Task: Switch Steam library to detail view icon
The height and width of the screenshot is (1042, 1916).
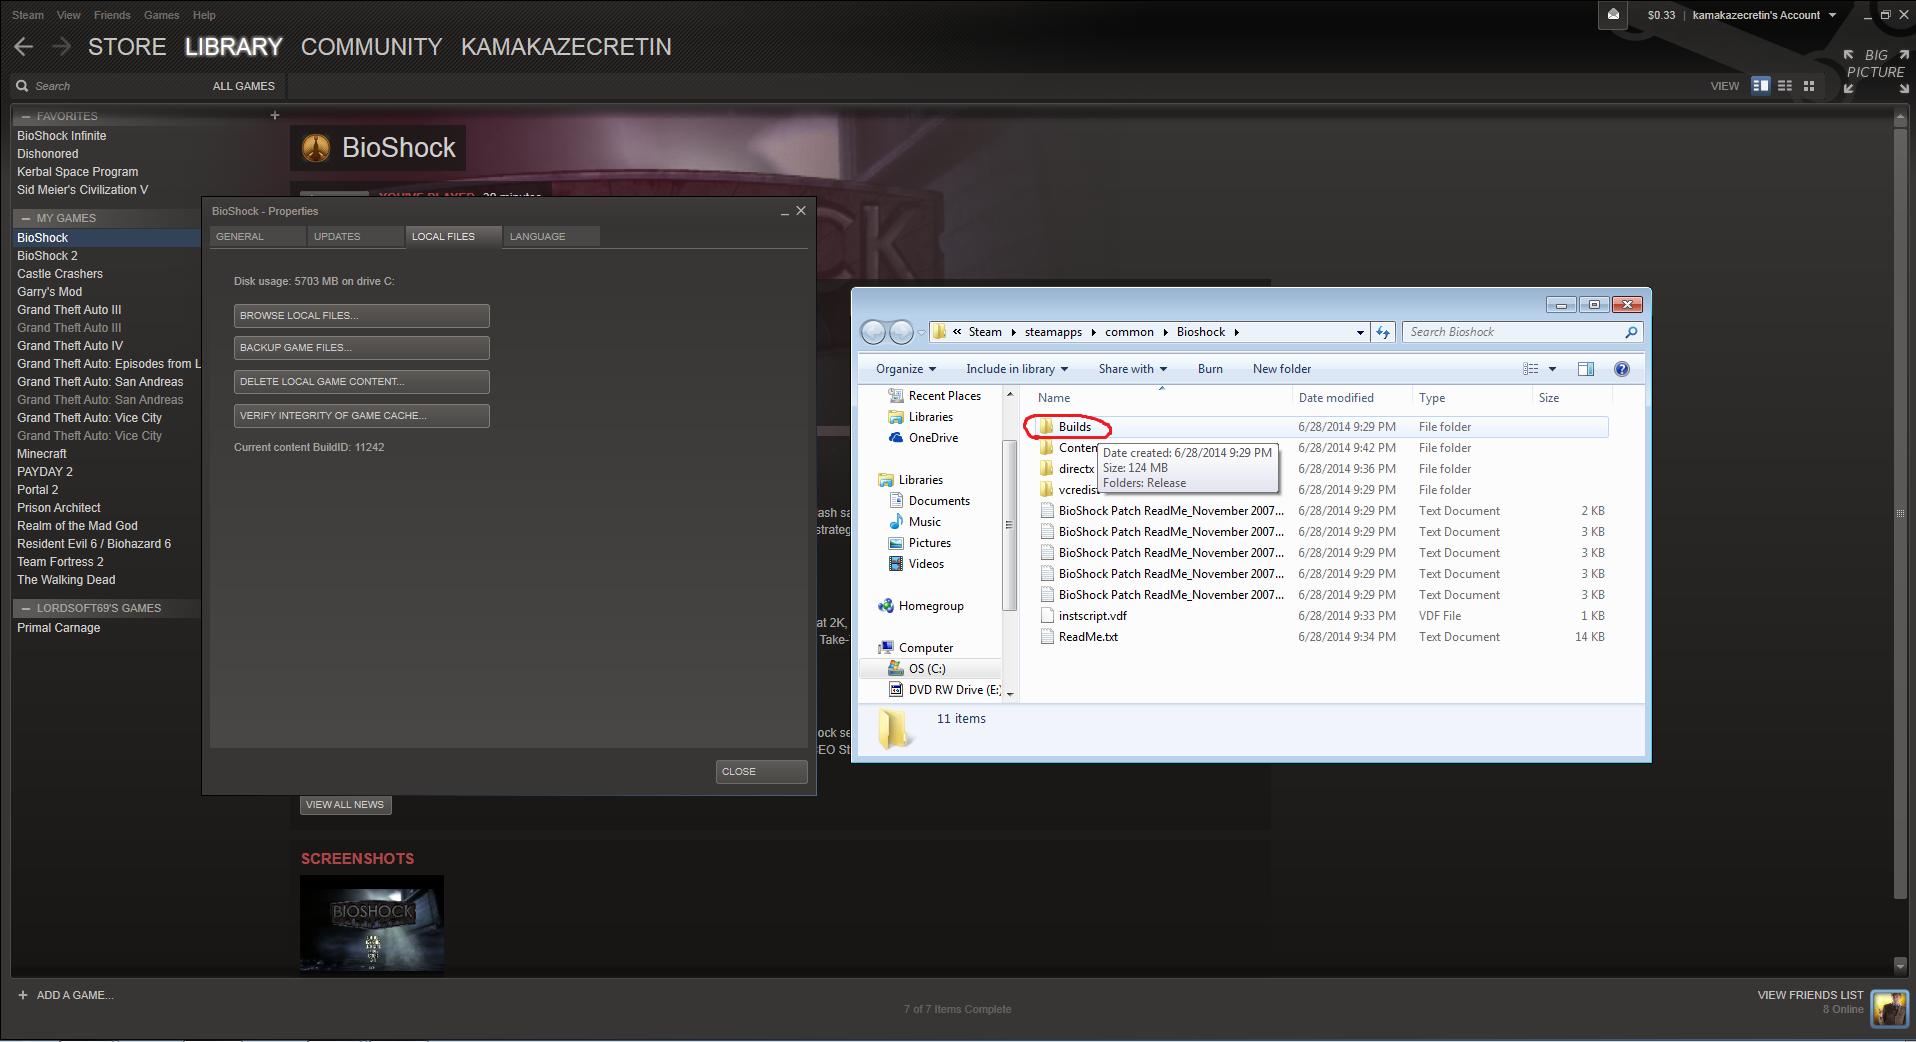Action: coord(1761,86)
